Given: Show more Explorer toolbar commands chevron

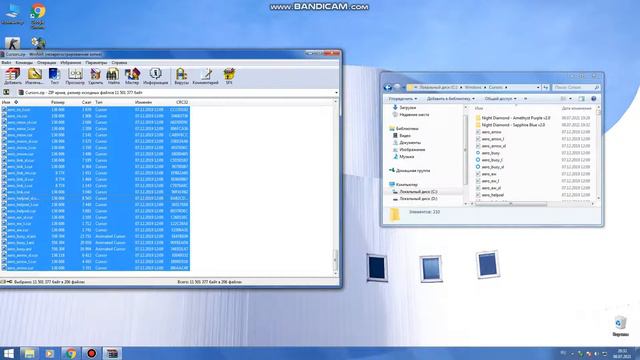Looking at the screenshot, I should point(525,99).
